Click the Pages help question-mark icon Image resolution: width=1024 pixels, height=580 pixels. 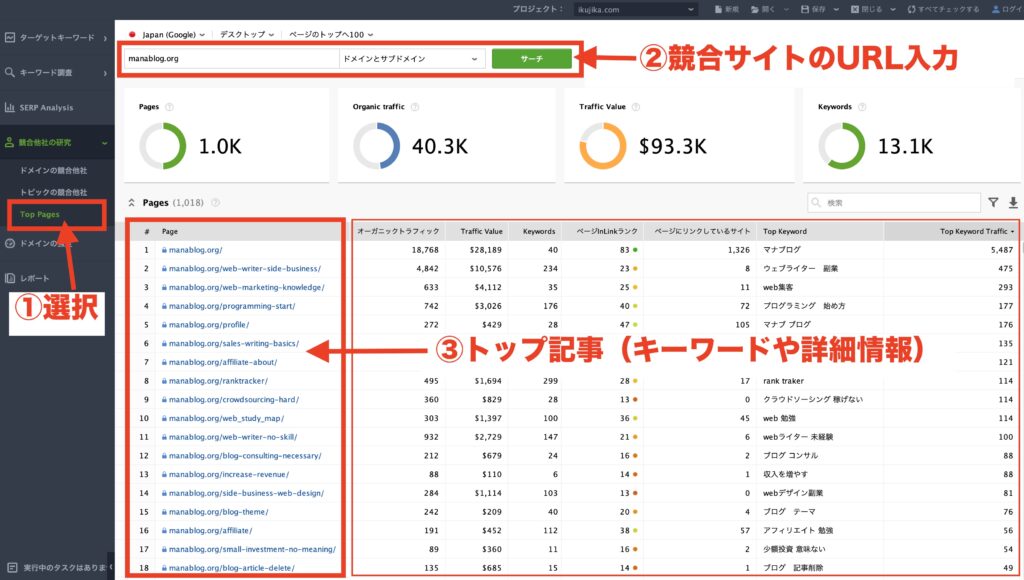169,106
